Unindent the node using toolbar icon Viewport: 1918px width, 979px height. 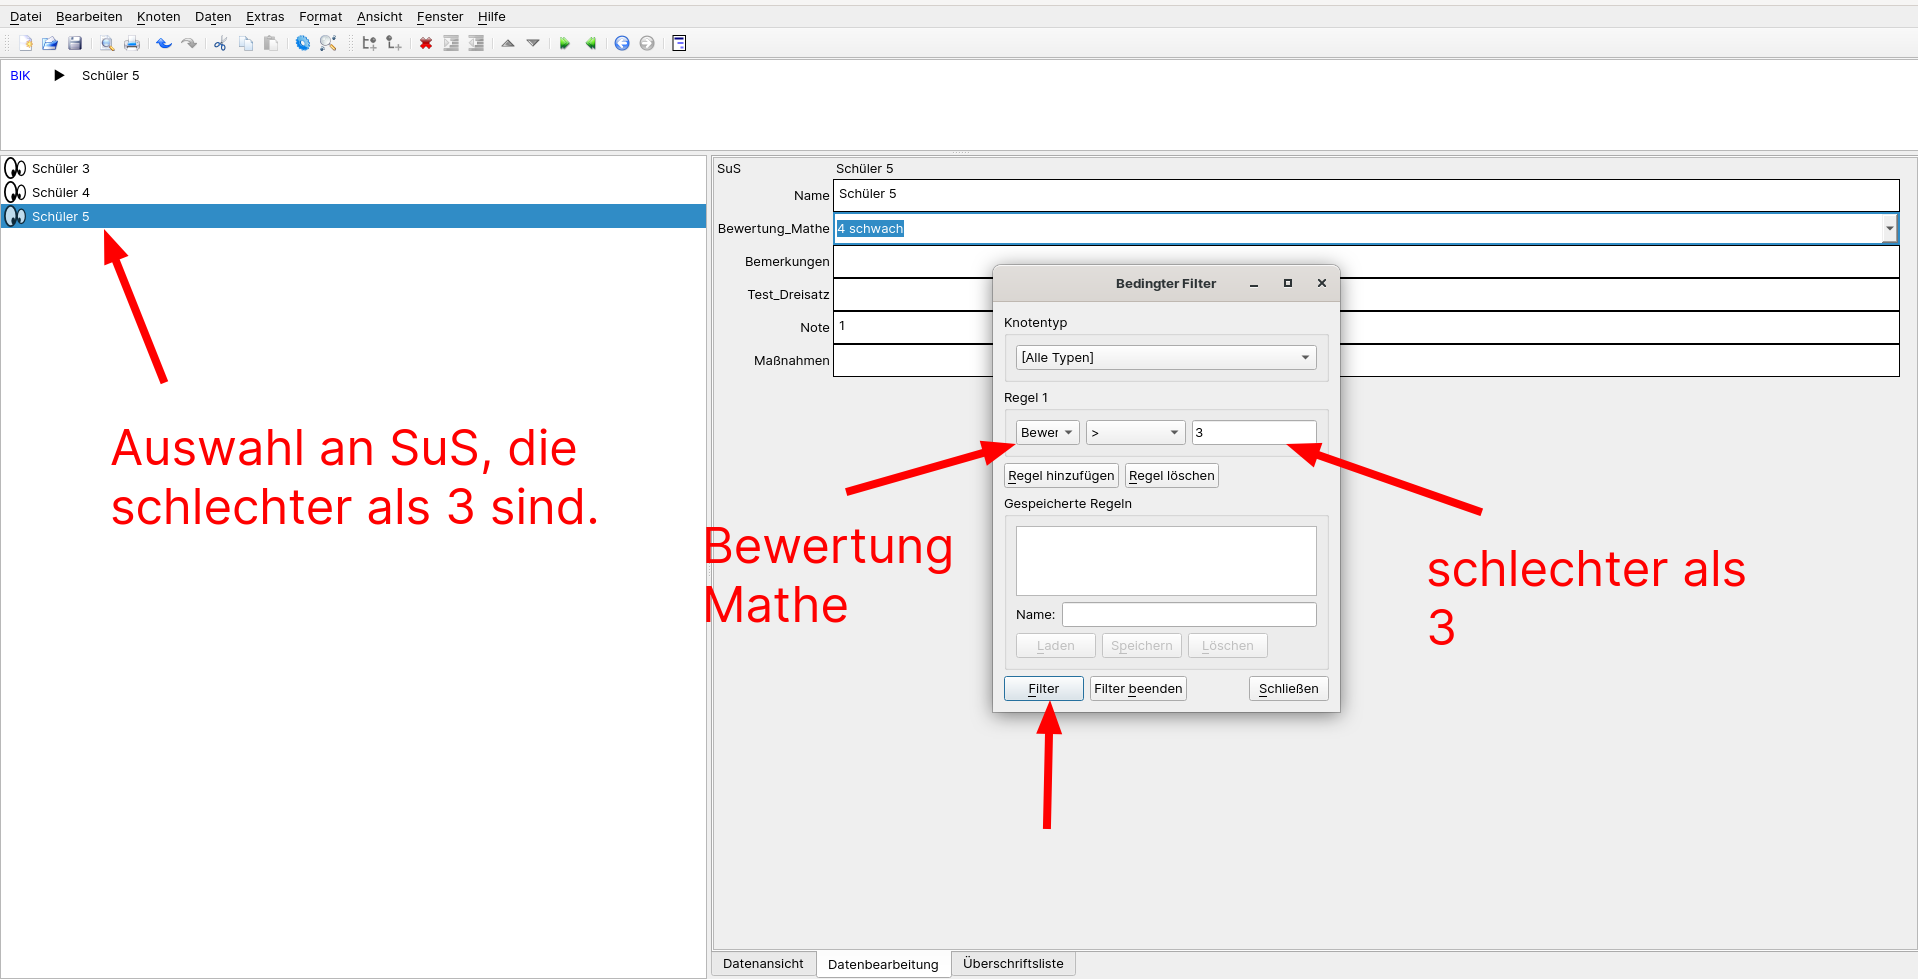click(476, 43)
